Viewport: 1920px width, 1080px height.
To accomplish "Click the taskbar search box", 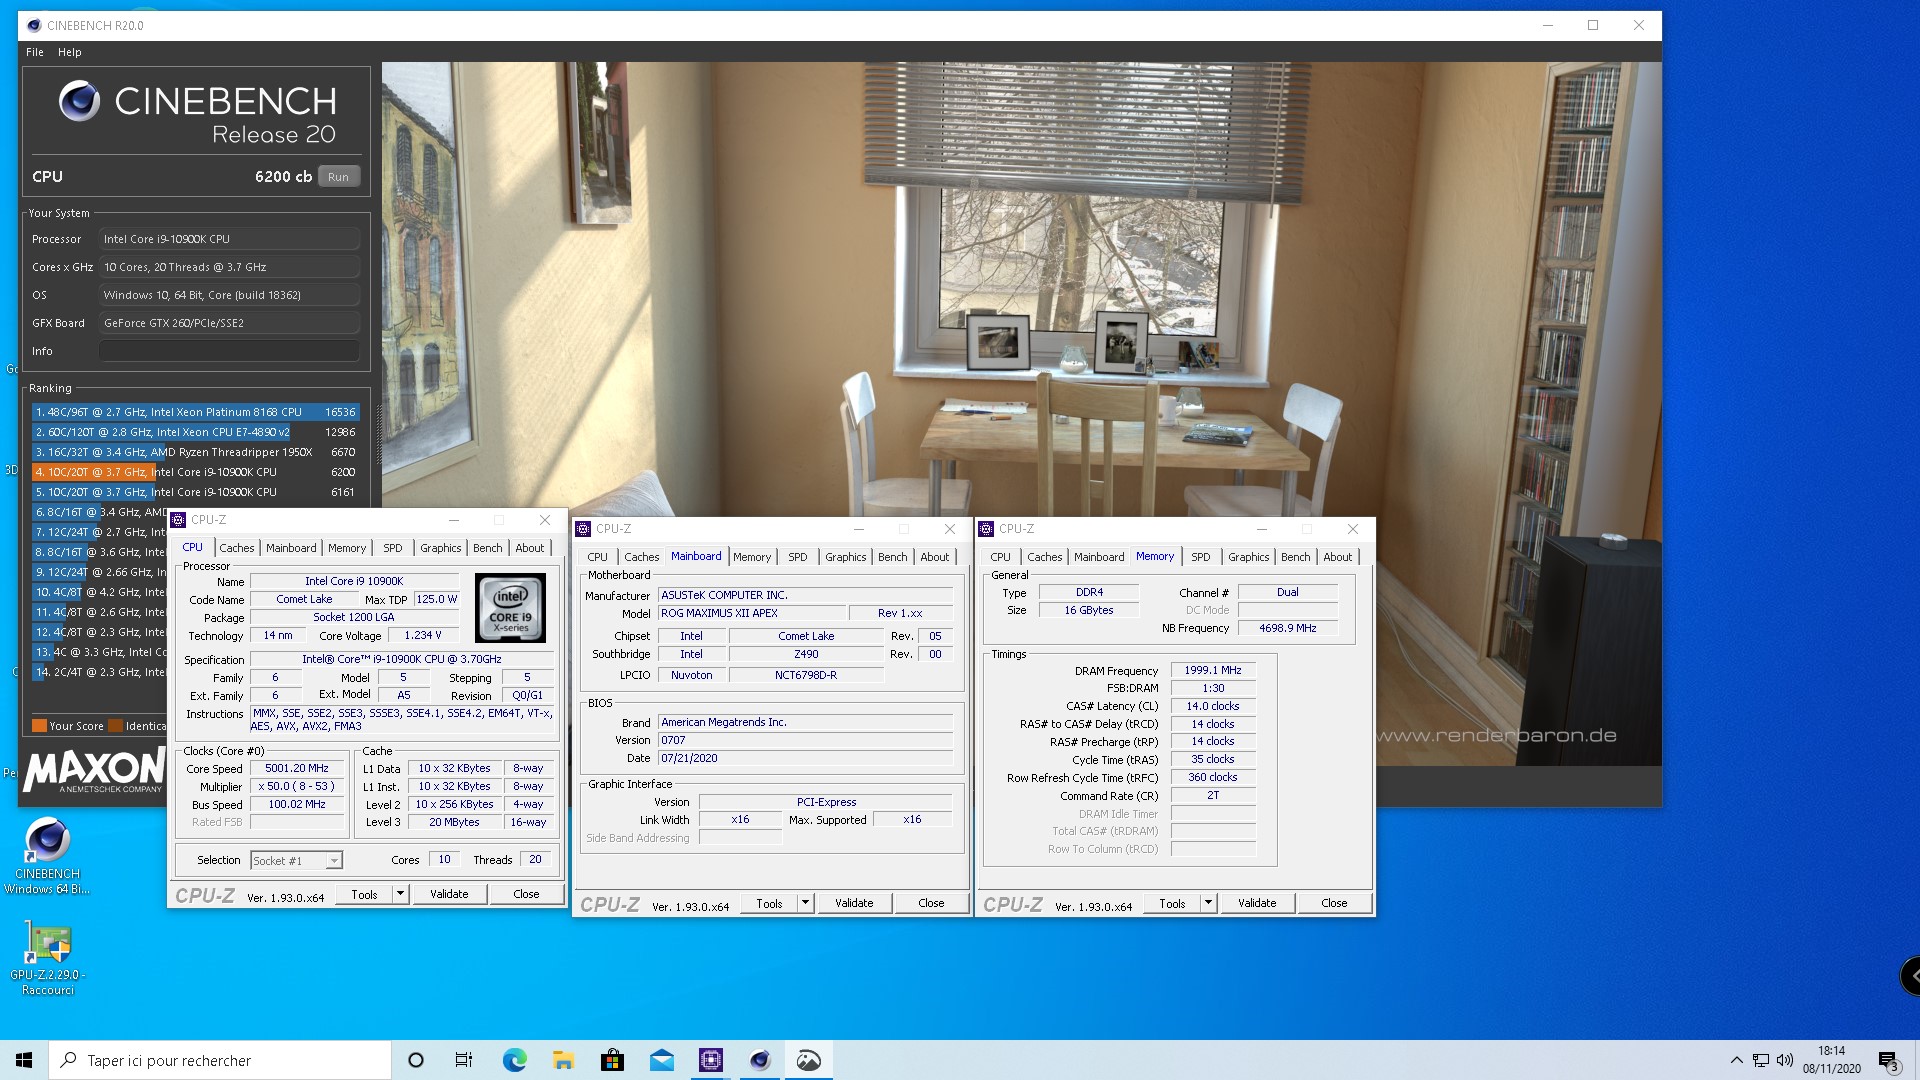I will (220, 1060).
